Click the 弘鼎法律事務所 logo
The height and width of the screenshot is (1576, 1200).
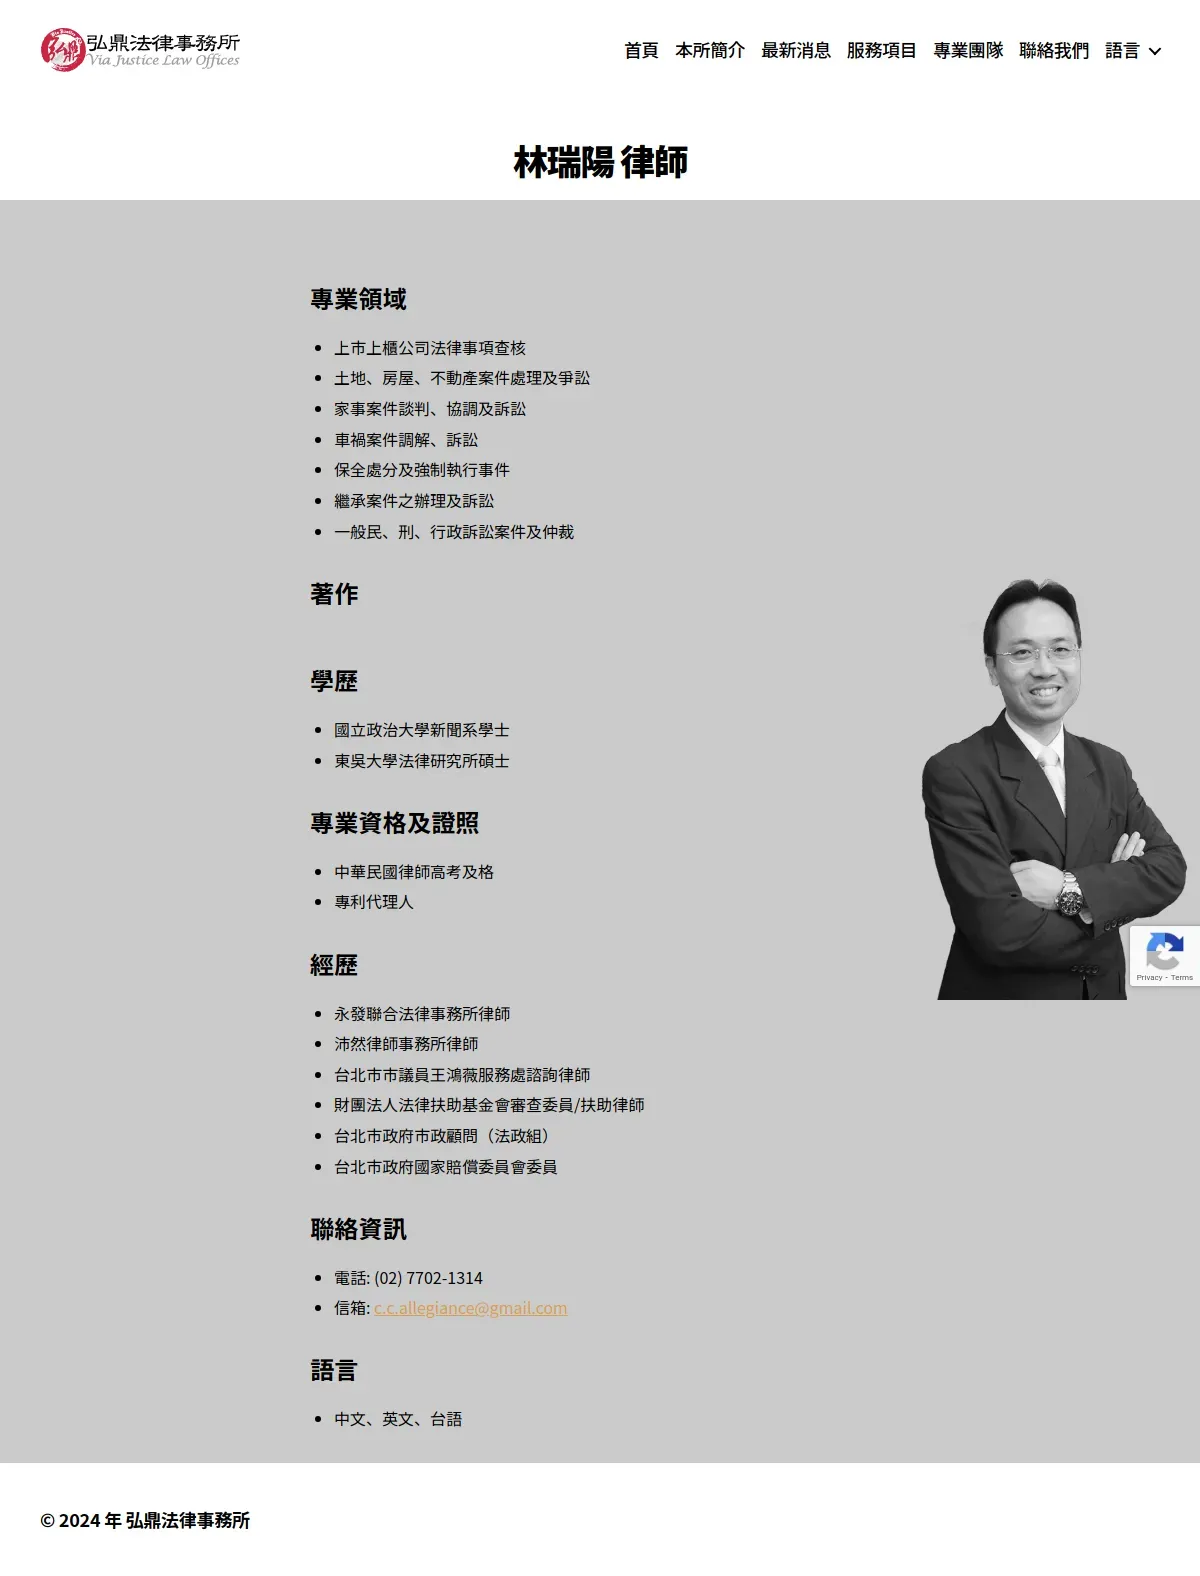(140, 50)
